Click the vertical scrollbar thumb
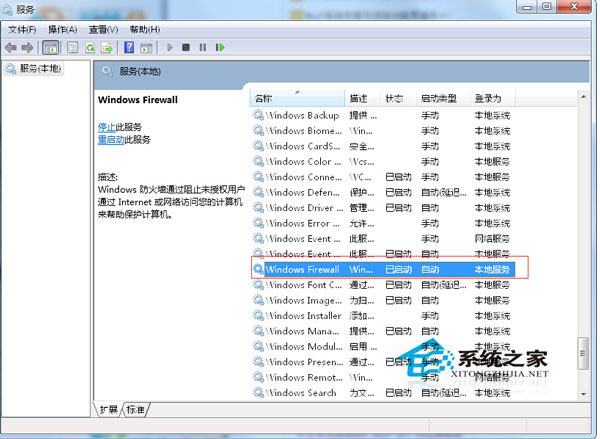The image size is (600, 439). click(583, 353)
